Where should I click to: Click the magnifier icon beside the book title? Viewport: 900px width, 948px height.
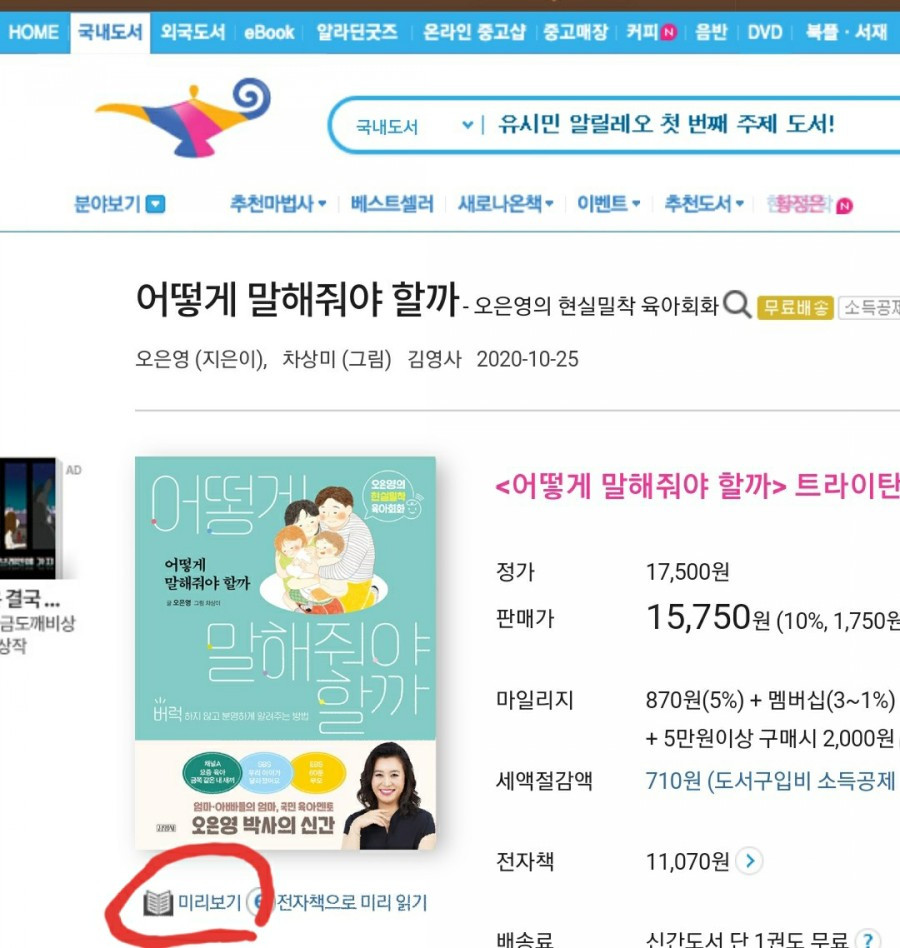pos(737,305)
